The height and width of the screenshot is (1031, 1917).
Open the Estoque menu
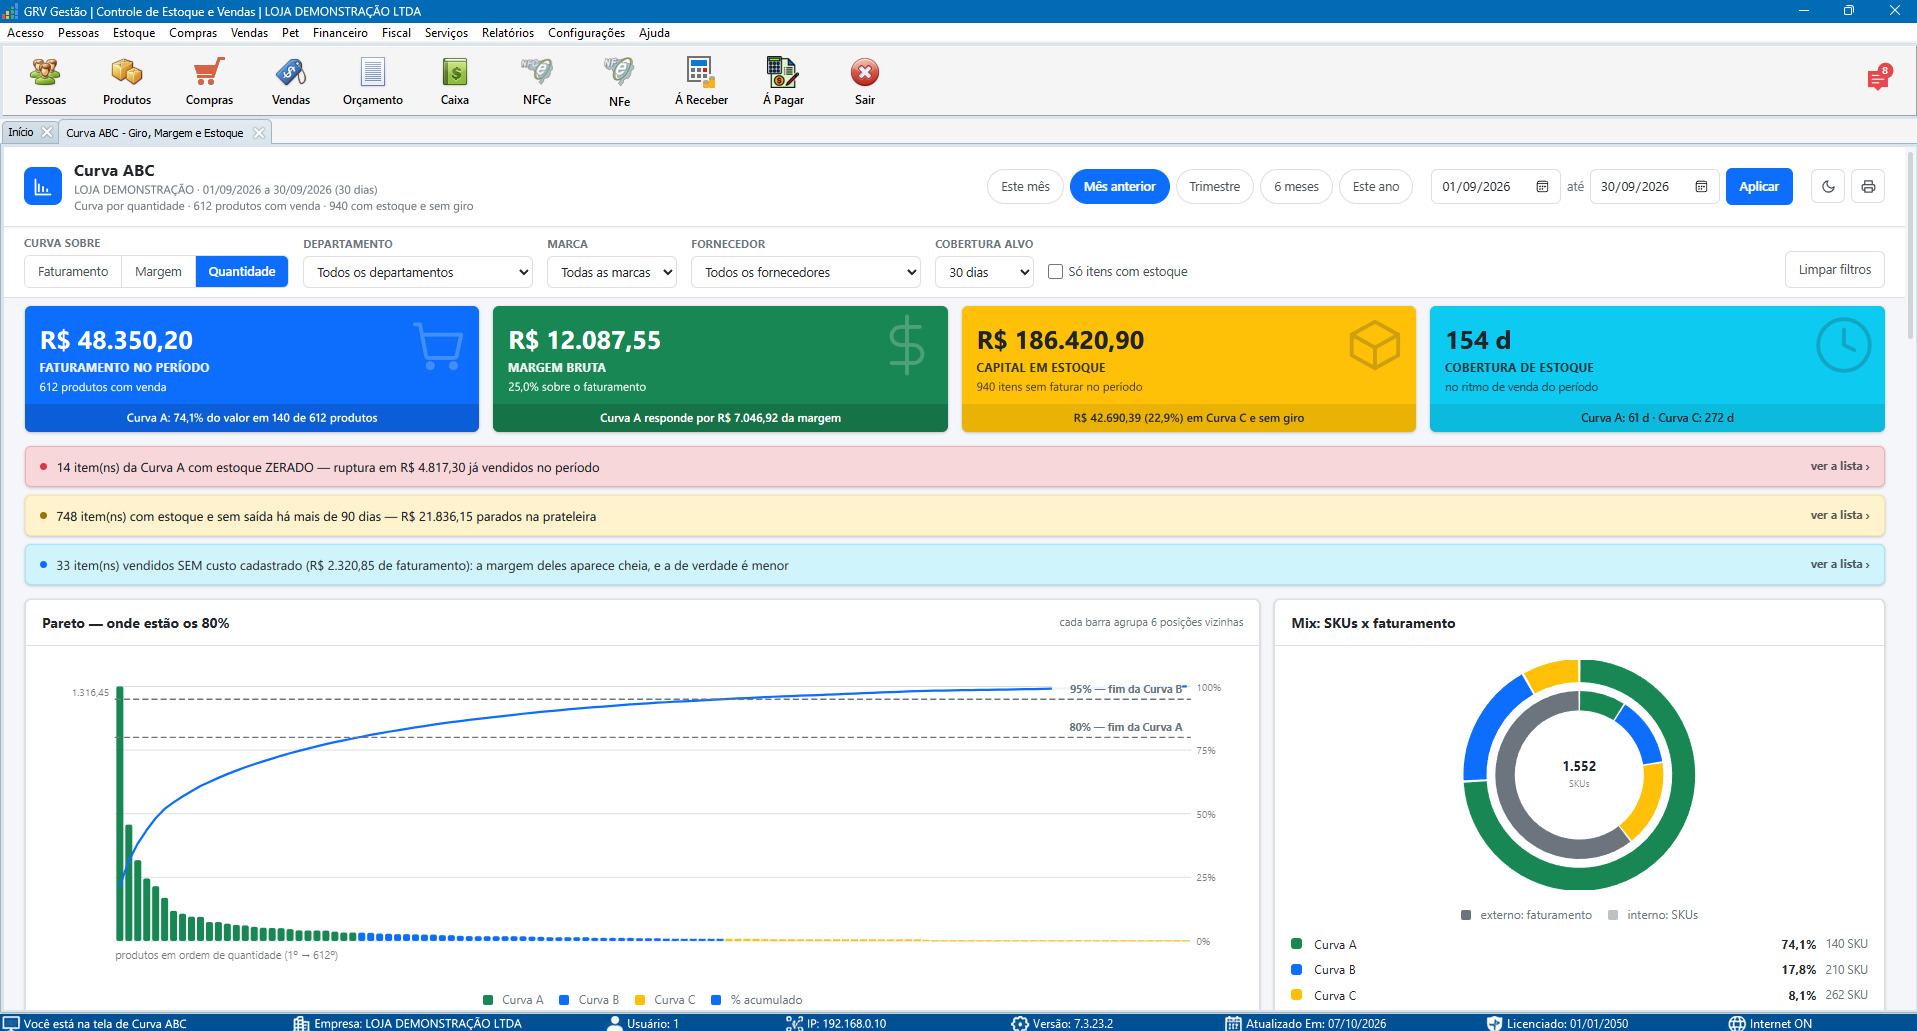click(134, 33)
